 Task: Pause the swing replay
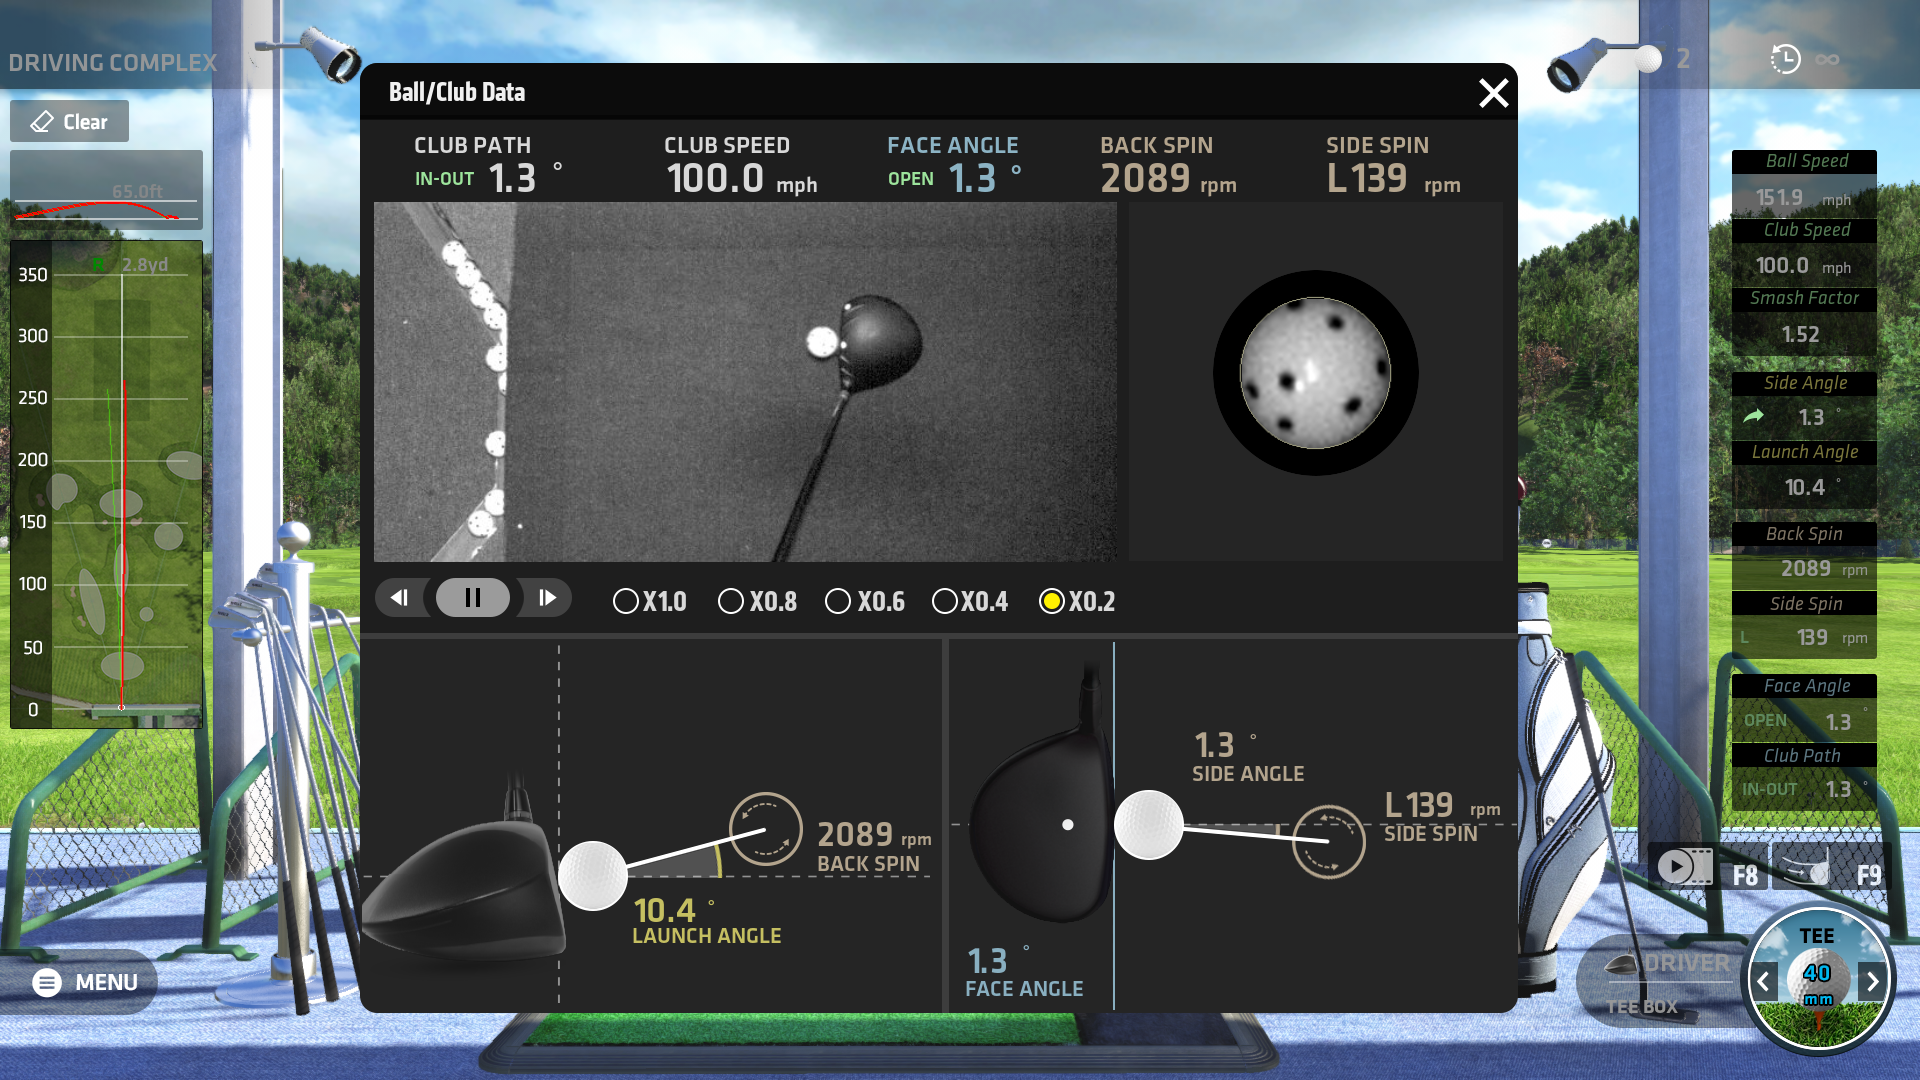(473, 598)
